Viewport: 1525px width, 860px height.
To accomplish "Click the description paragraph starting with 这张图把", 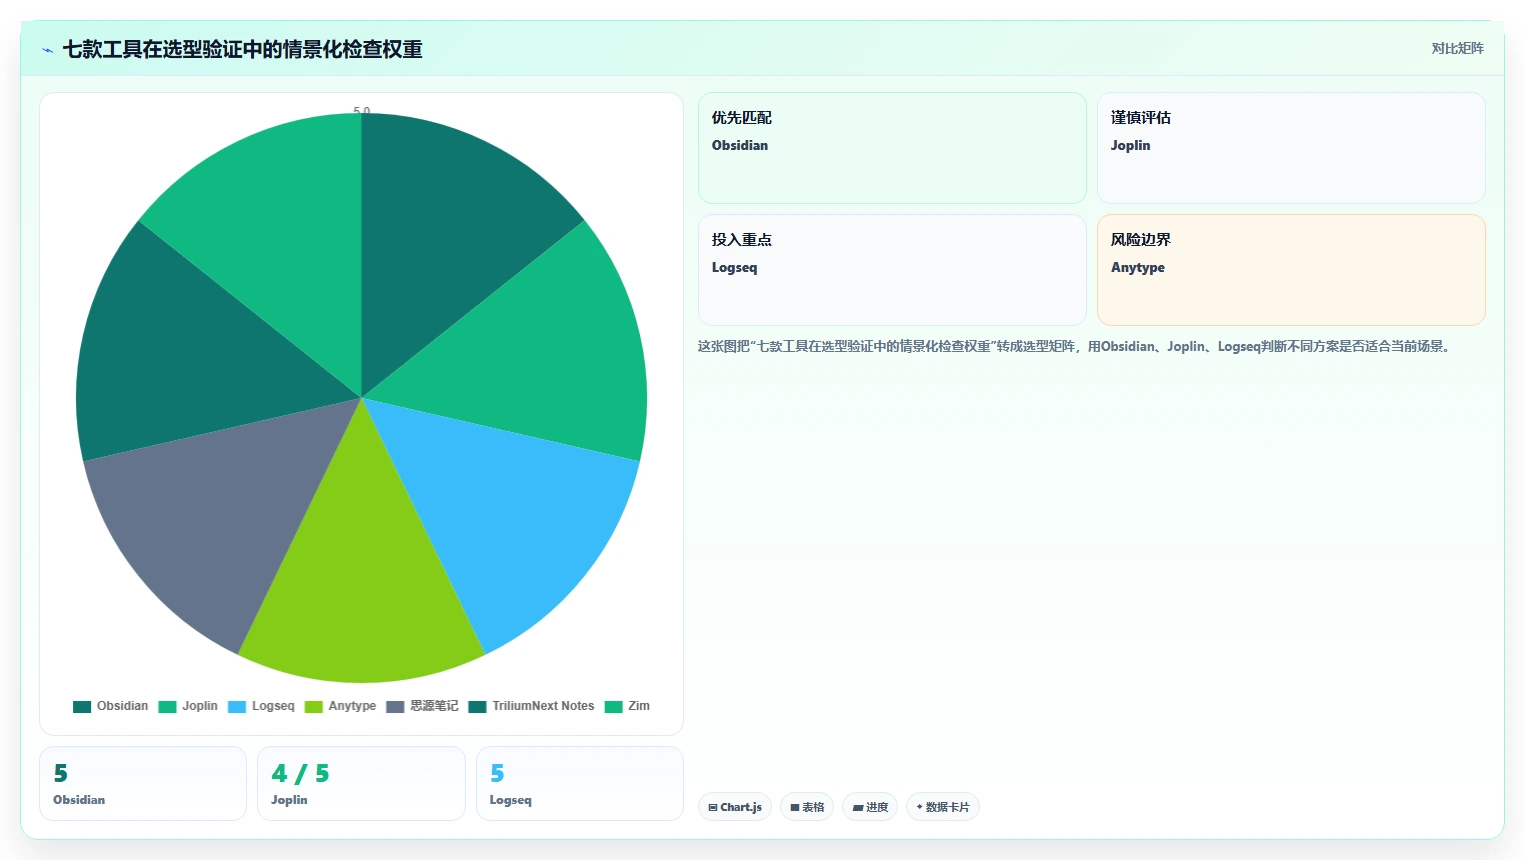I will [x=1076, y=347].
